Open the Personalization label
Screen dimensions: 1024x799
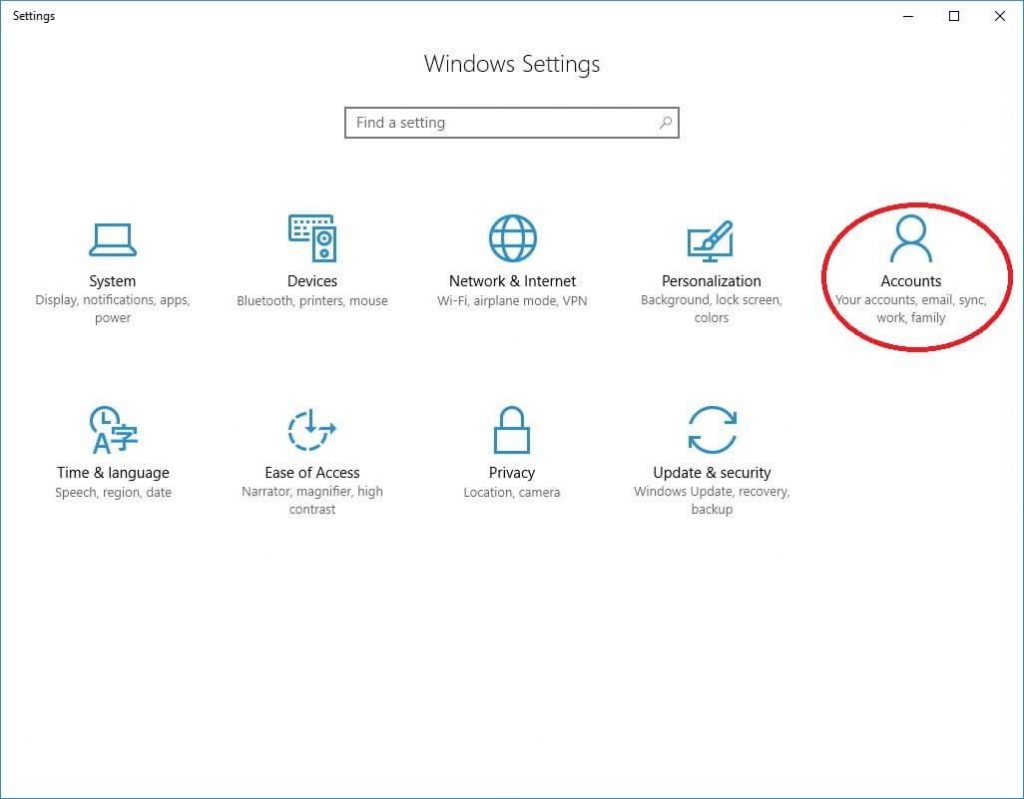coord(711,281)
